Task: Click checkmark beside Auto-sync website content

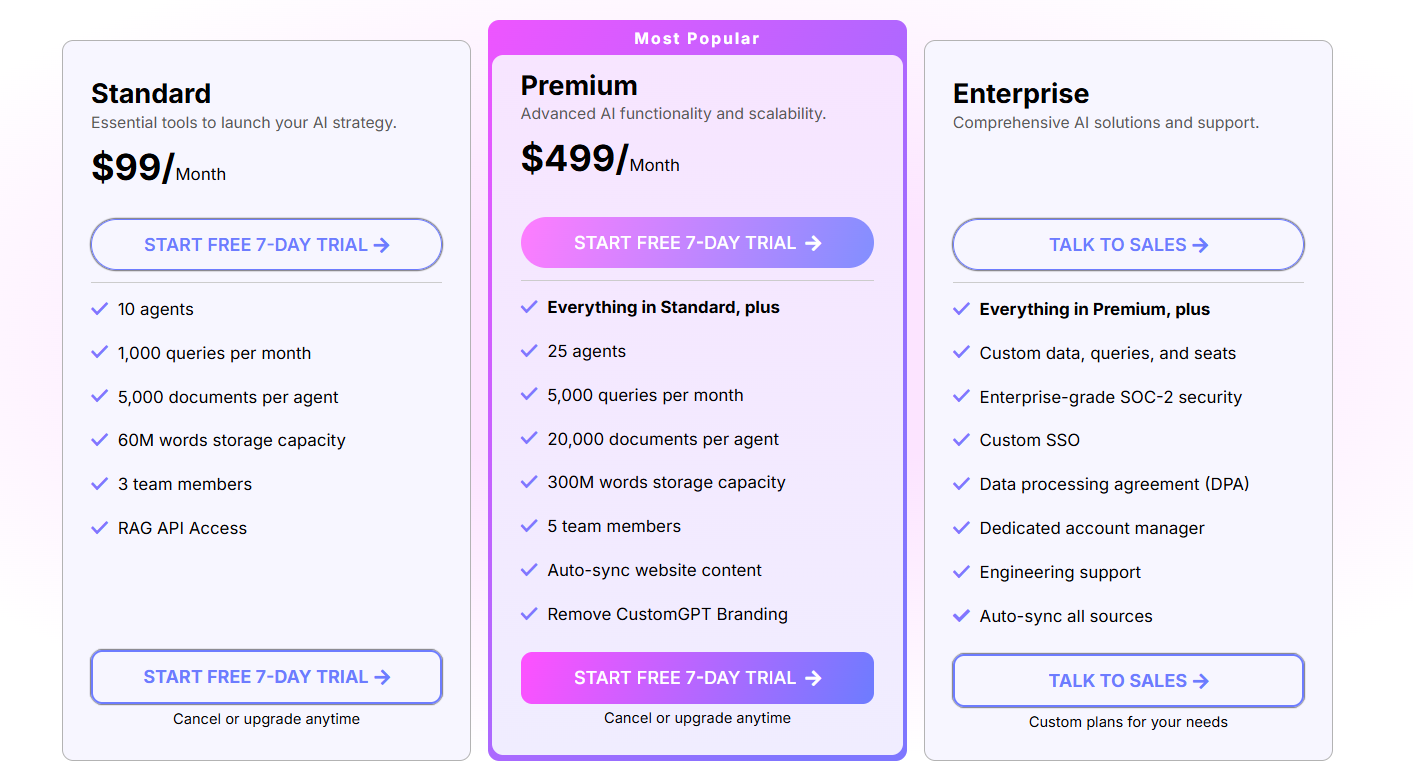Action: 529,570
